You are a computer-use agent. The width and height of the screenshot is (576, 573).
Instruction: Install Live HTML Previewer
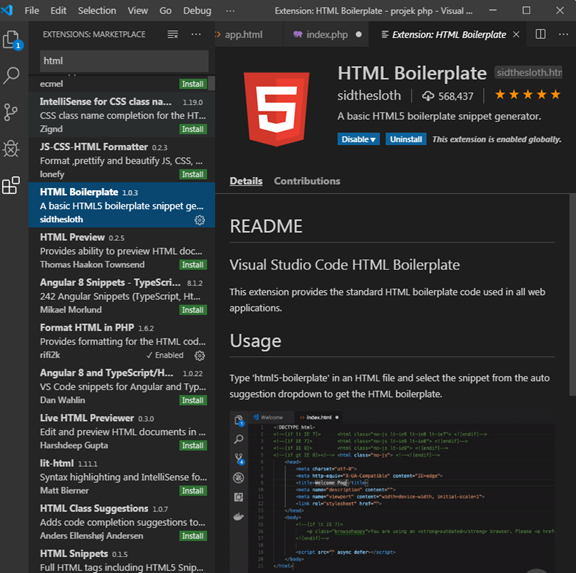(x=193, y=446)
